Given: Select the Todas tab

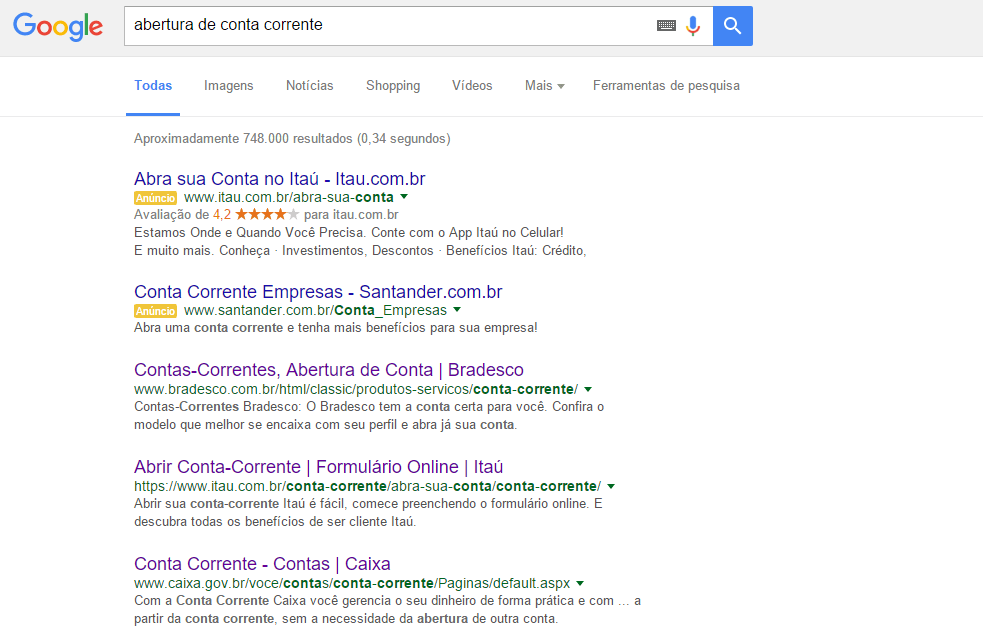Looking at the screenshot, I should coord(153,86).
